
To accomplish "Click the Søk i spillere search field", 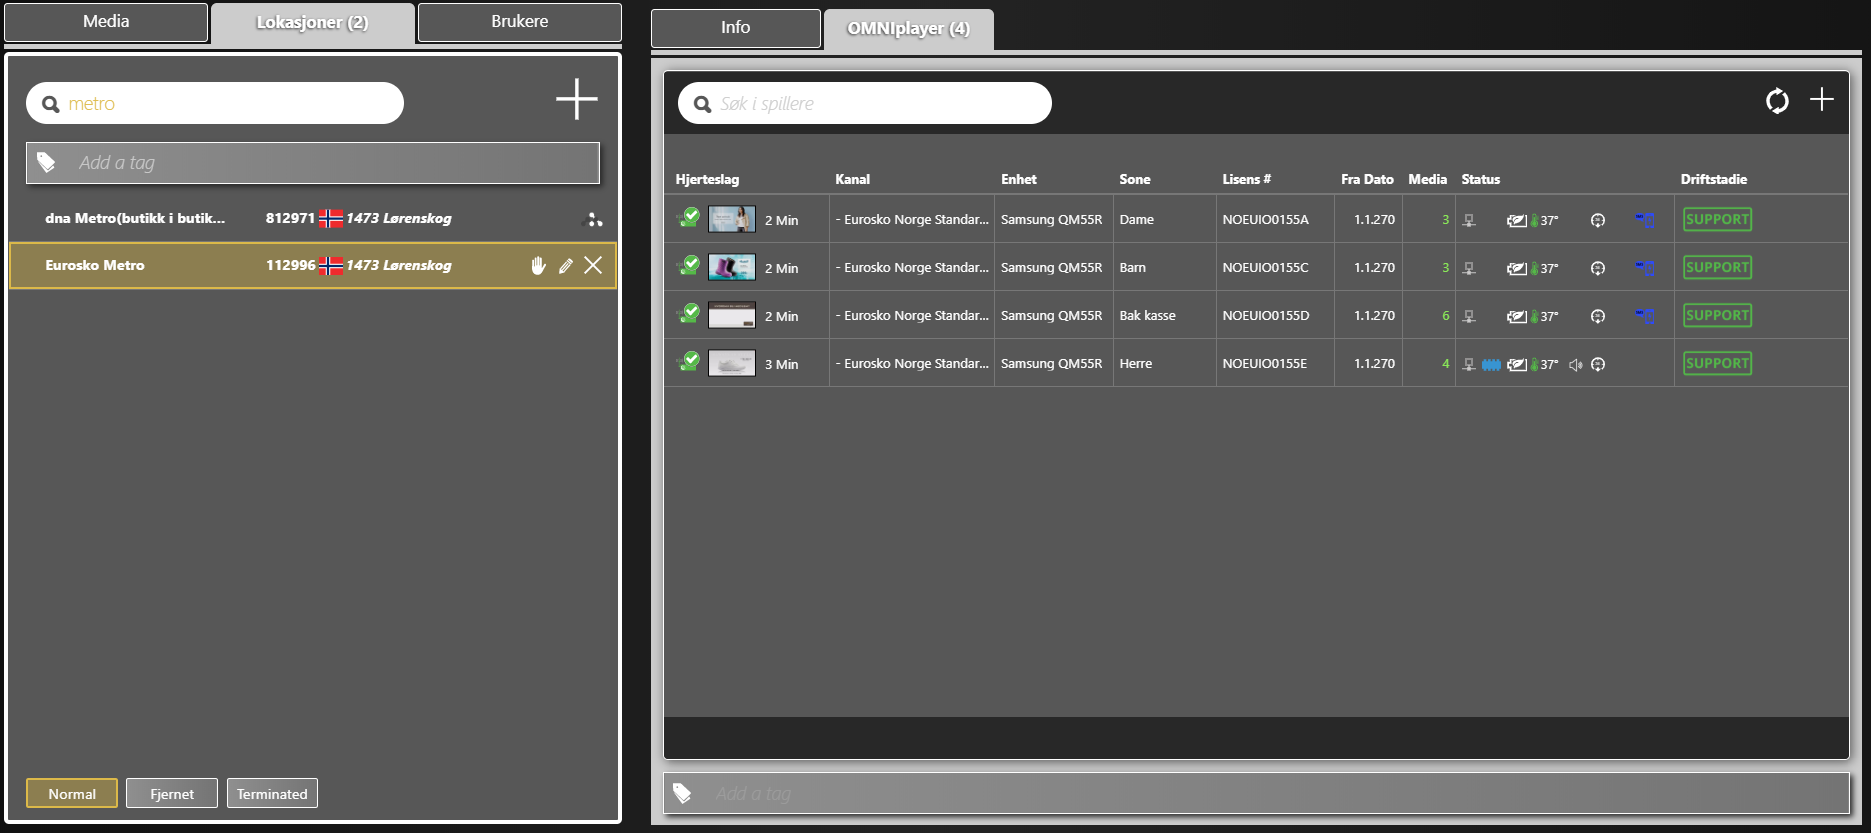I will click(x=865, y=103).
